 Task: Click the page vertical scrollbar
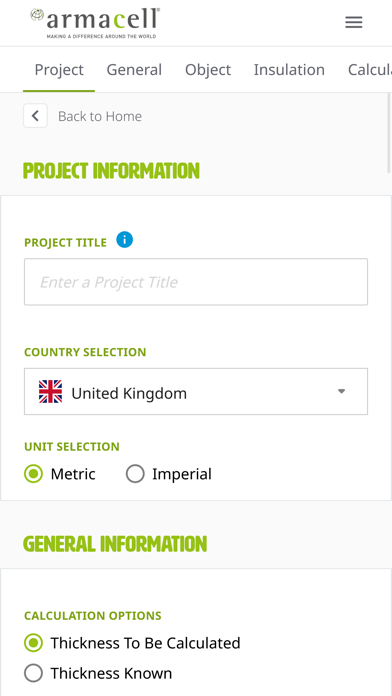389,133
